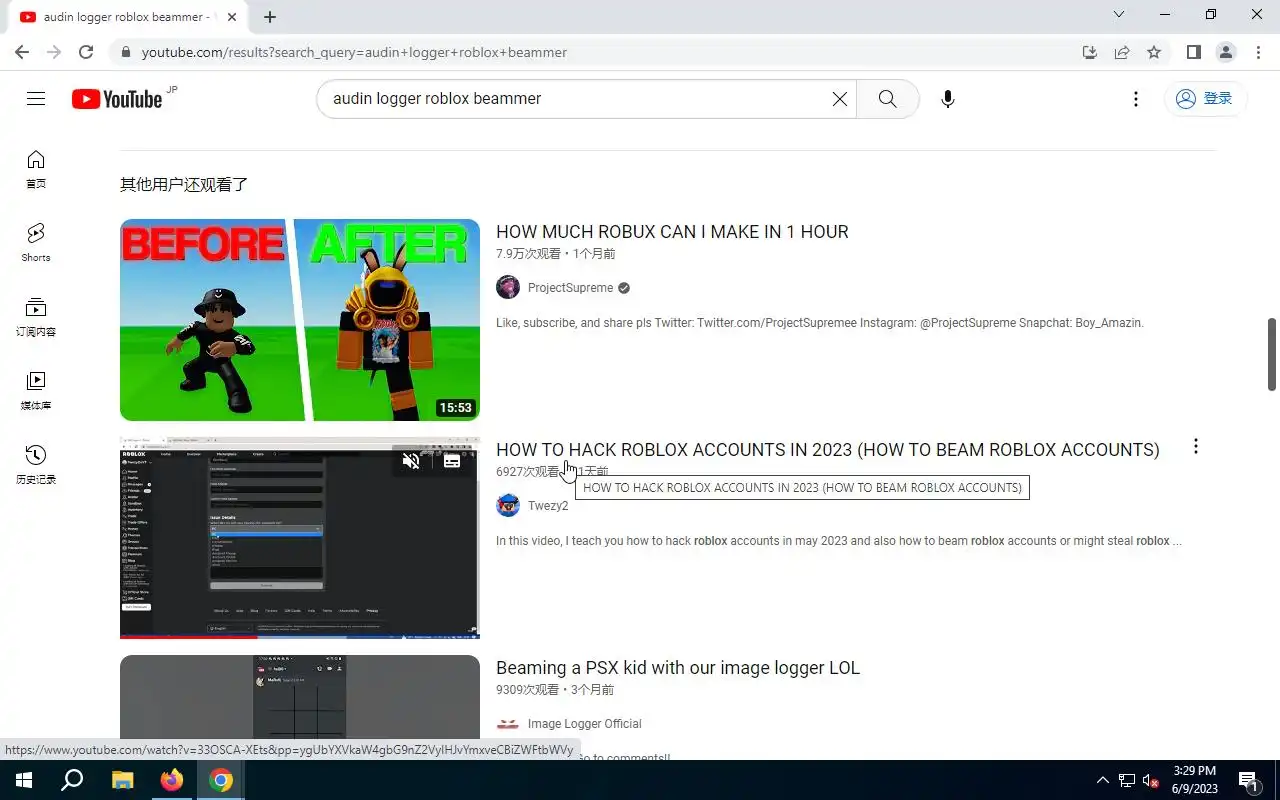Screen dimensions: 1280x800
Task: Visit the Twezy2 channel name
Action: [x=548, y=506]
